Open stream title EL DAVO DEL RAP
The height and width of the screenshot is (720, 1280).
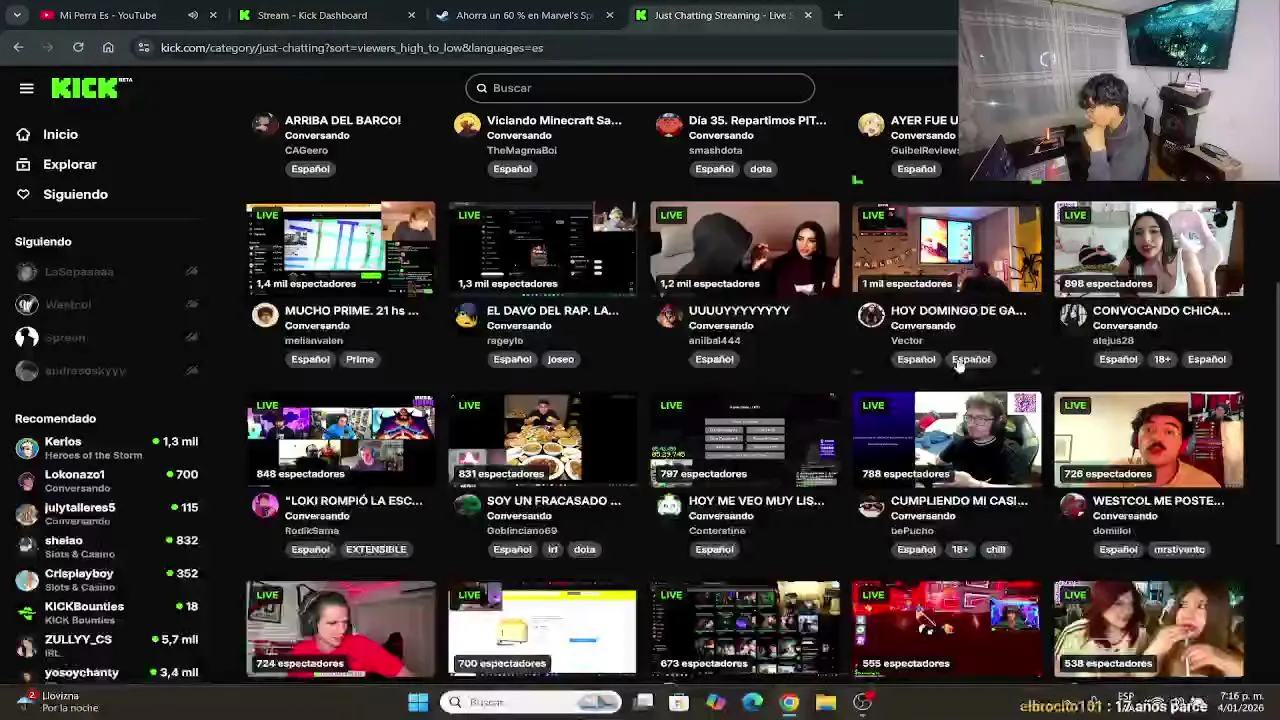(553, 310)
